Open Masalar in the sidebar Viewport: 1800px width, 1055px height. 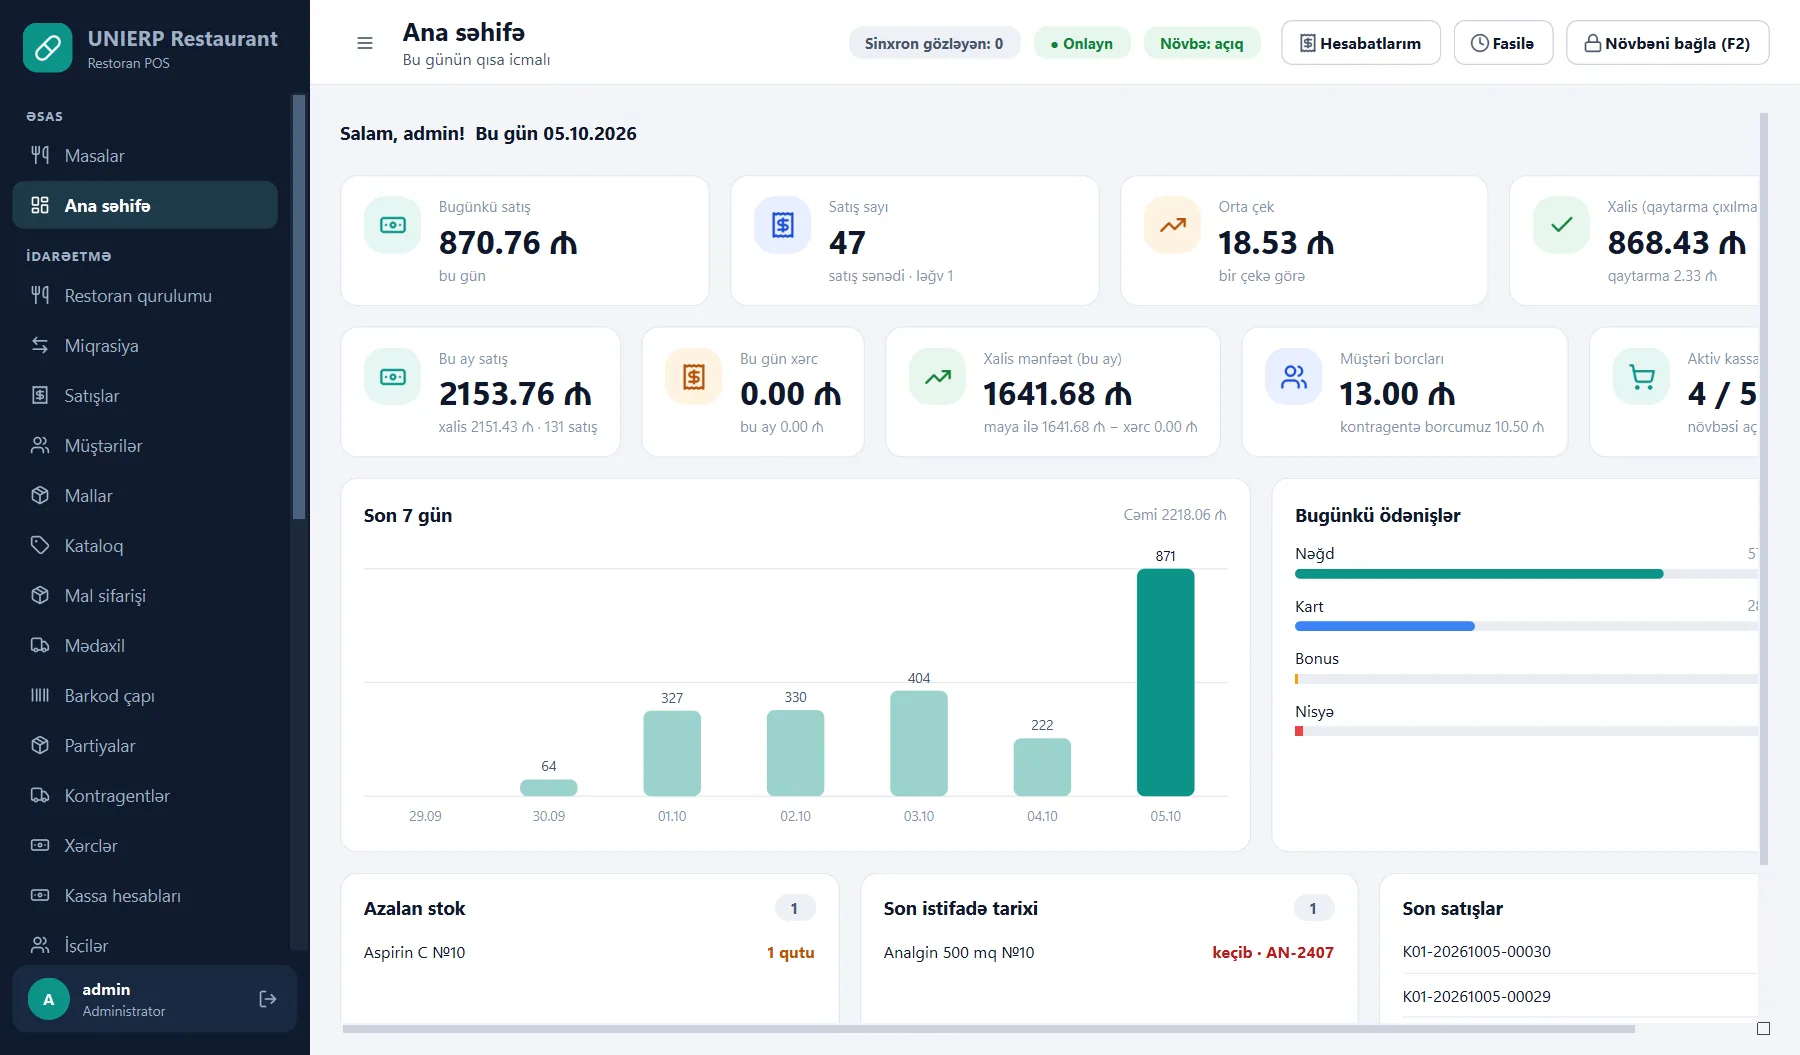point(145,155)
